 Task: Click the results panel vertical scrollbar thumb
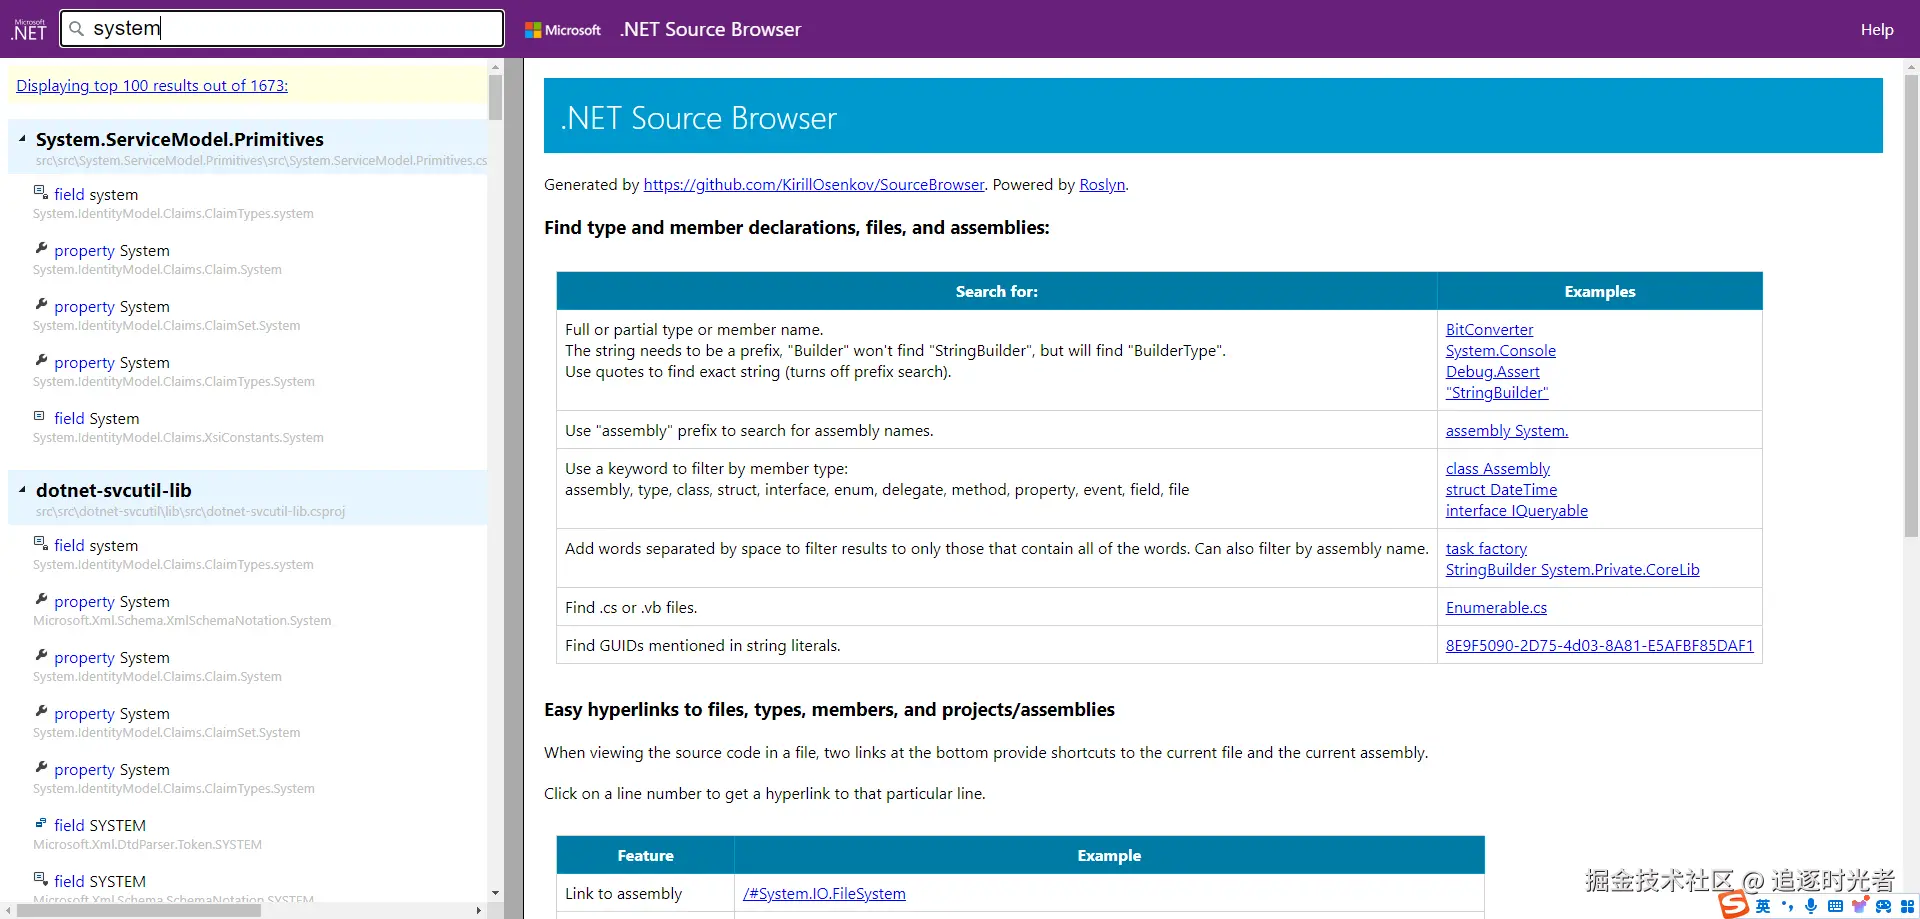(495, 98)
